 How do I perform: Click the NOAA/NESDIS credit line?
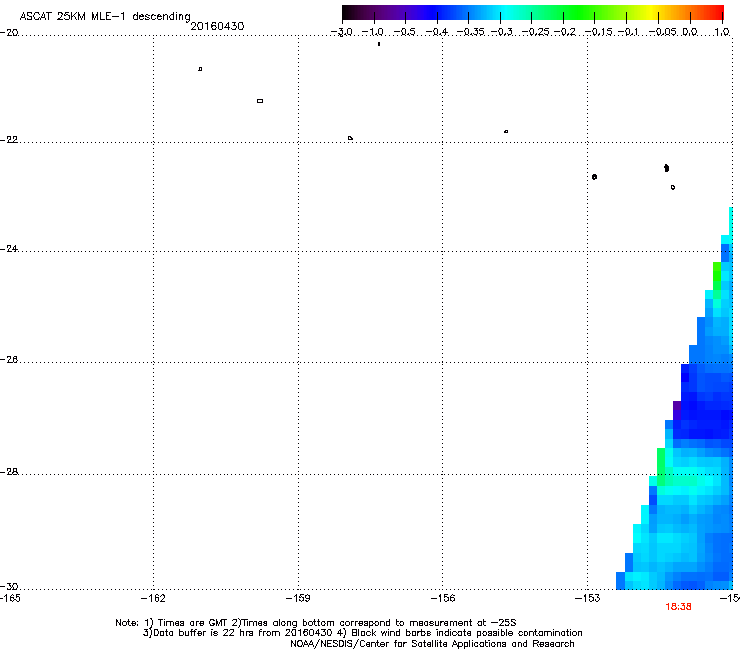[x=432, y=644]
